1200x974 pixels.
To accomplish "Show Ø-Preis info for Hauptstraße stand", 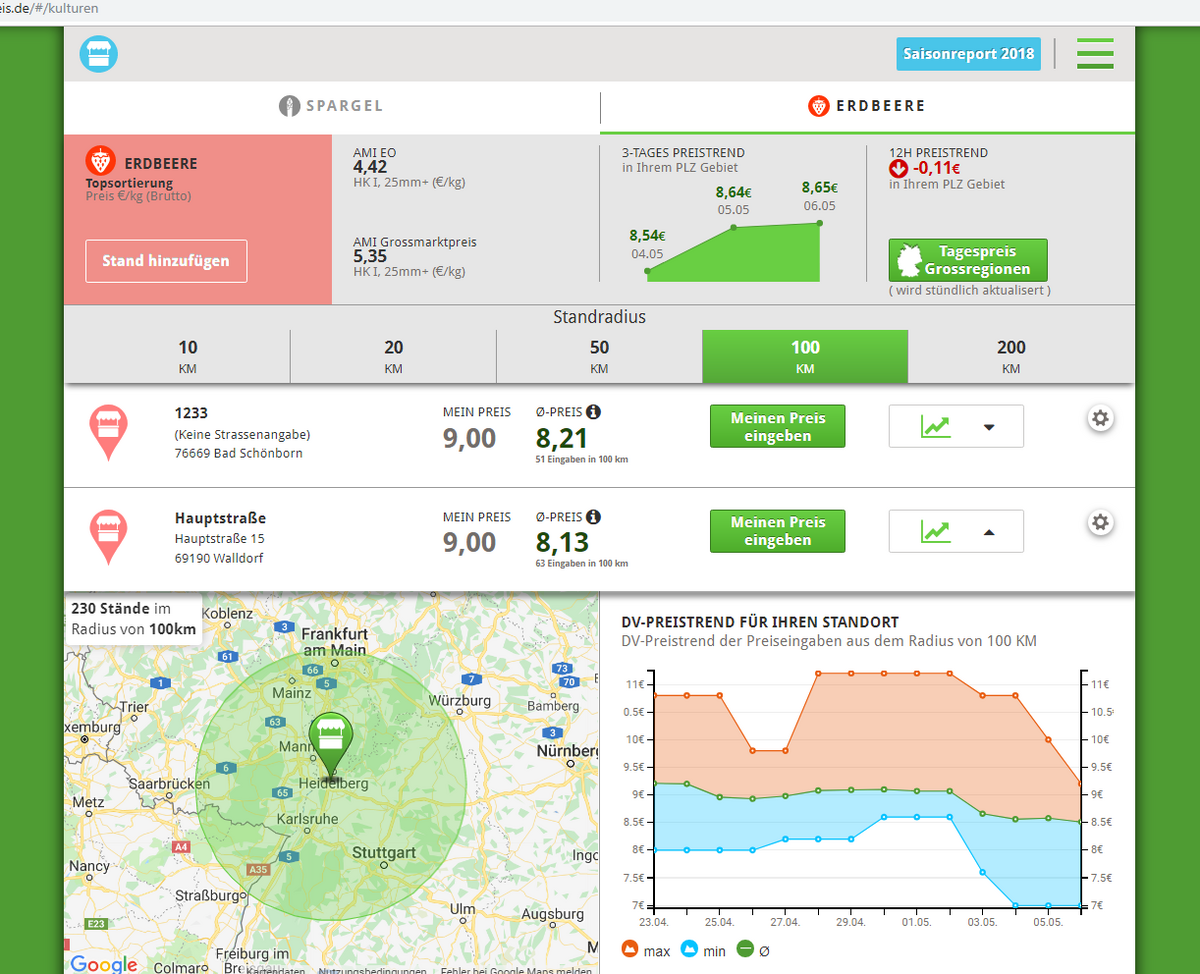I will 594,517.
